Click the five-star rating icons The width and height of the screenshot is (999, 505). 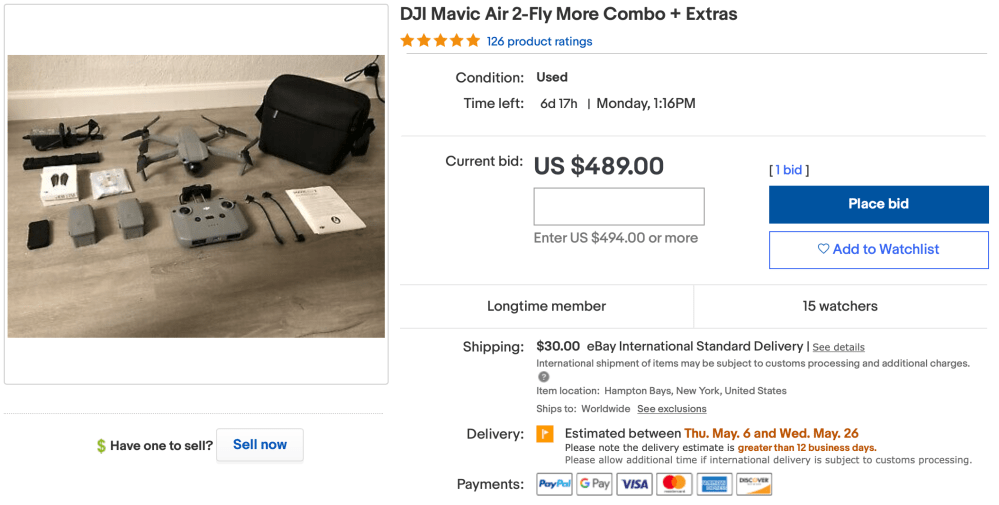[x=440, y=41]
